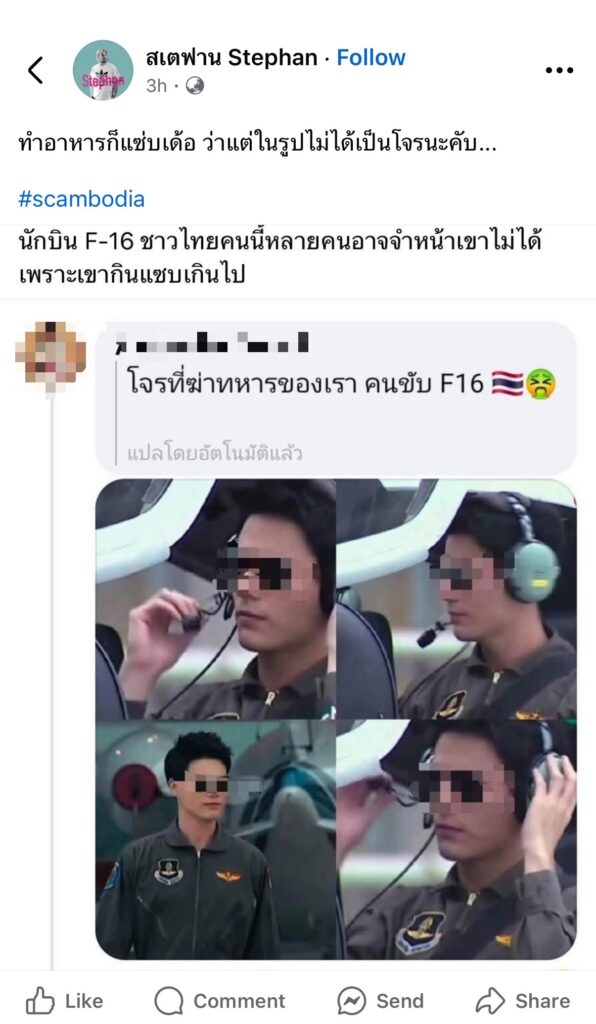Screen dimensions: 596x1024
Task: Open Stephan's profile picture
Action: [102, 70]
